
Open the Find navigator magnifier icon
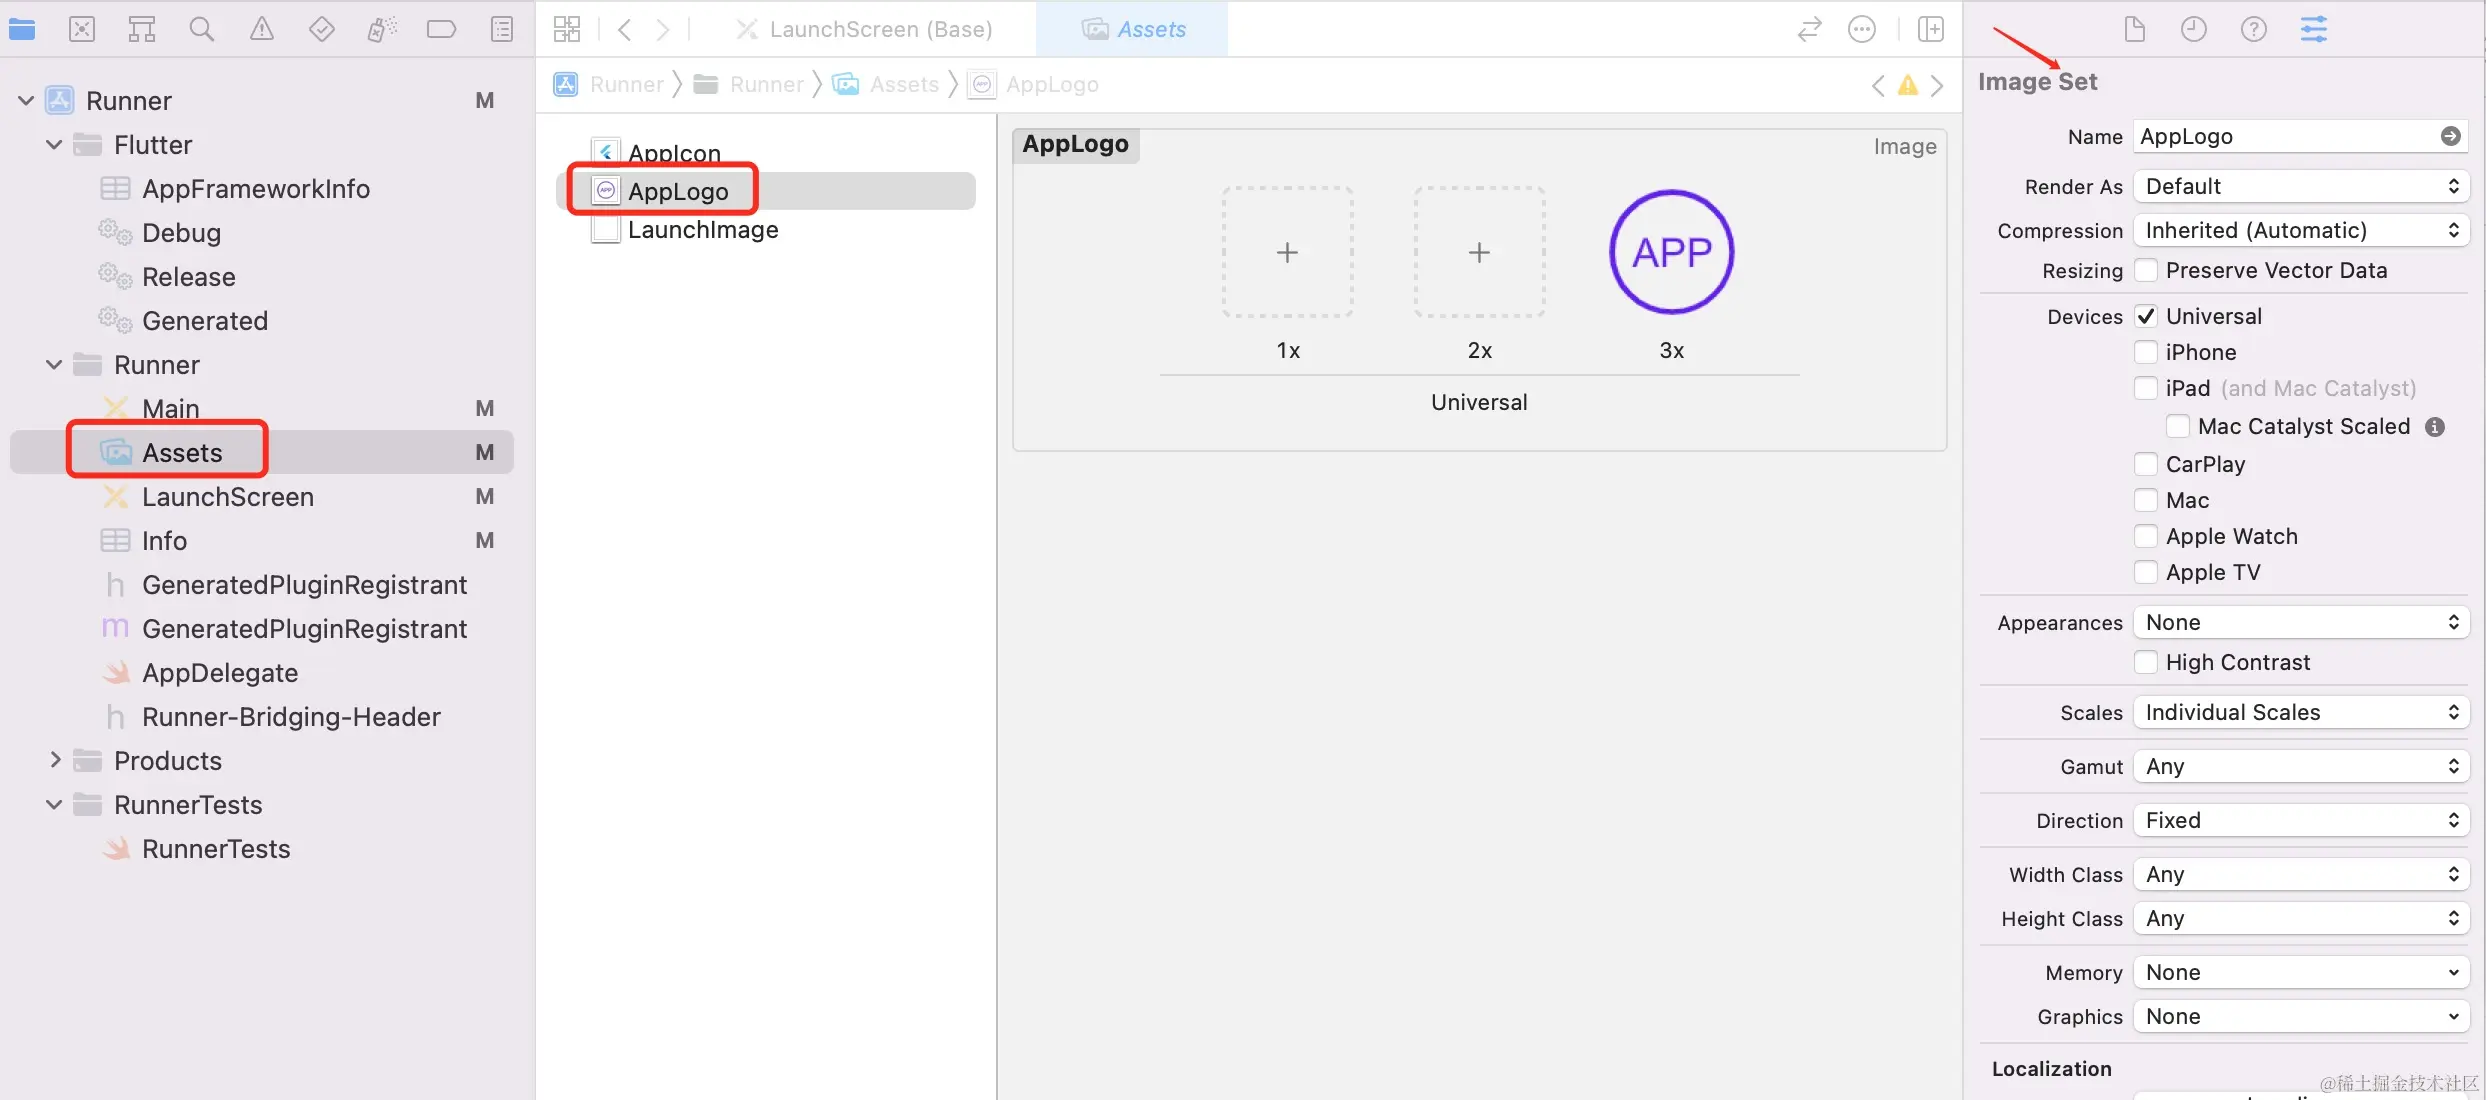coord(202,29)
